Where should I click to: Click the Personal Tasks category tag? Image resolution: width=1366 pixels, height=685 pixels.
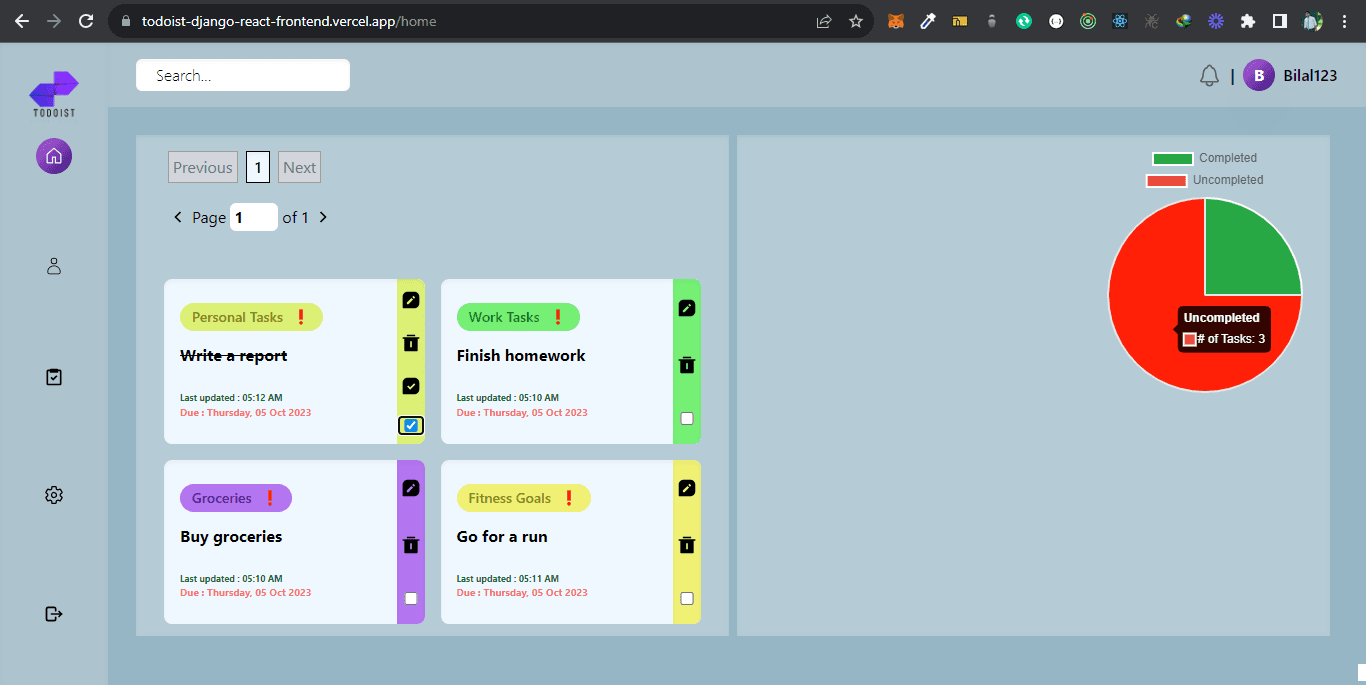pos(251,317)
